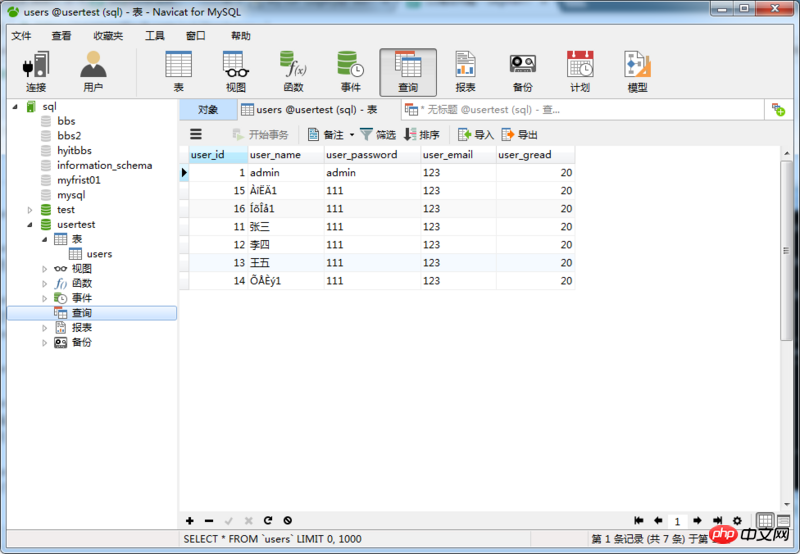
Task: Click the user_name column header
Action: coord(275,155)
